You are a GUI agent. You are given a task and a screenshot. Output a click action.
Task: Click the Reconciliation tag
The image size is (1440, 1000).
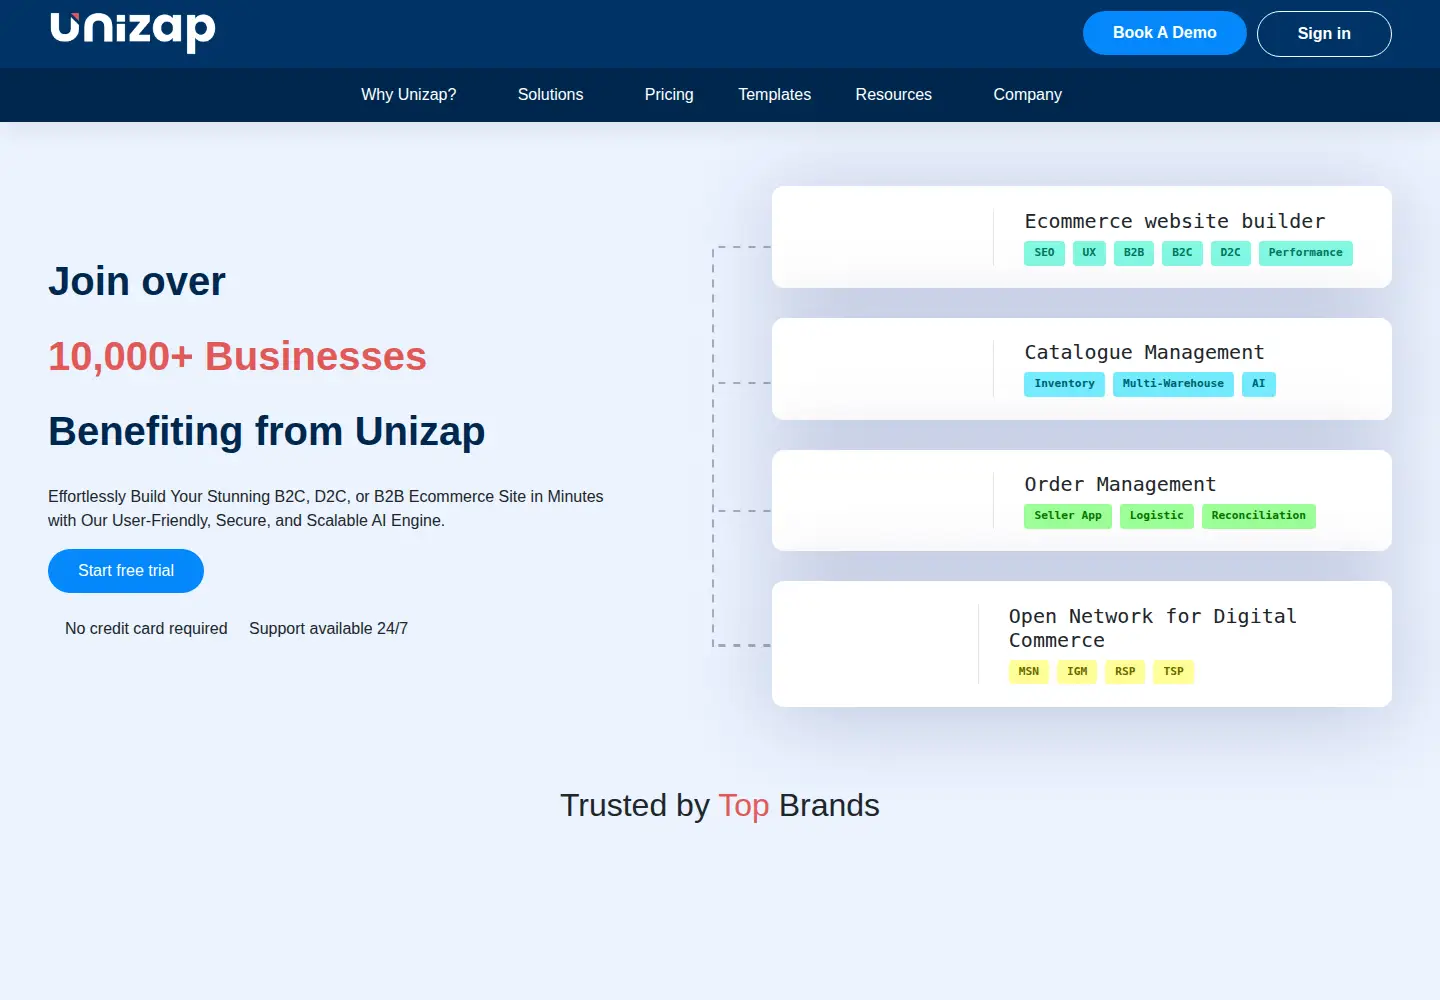(1259, 516)
